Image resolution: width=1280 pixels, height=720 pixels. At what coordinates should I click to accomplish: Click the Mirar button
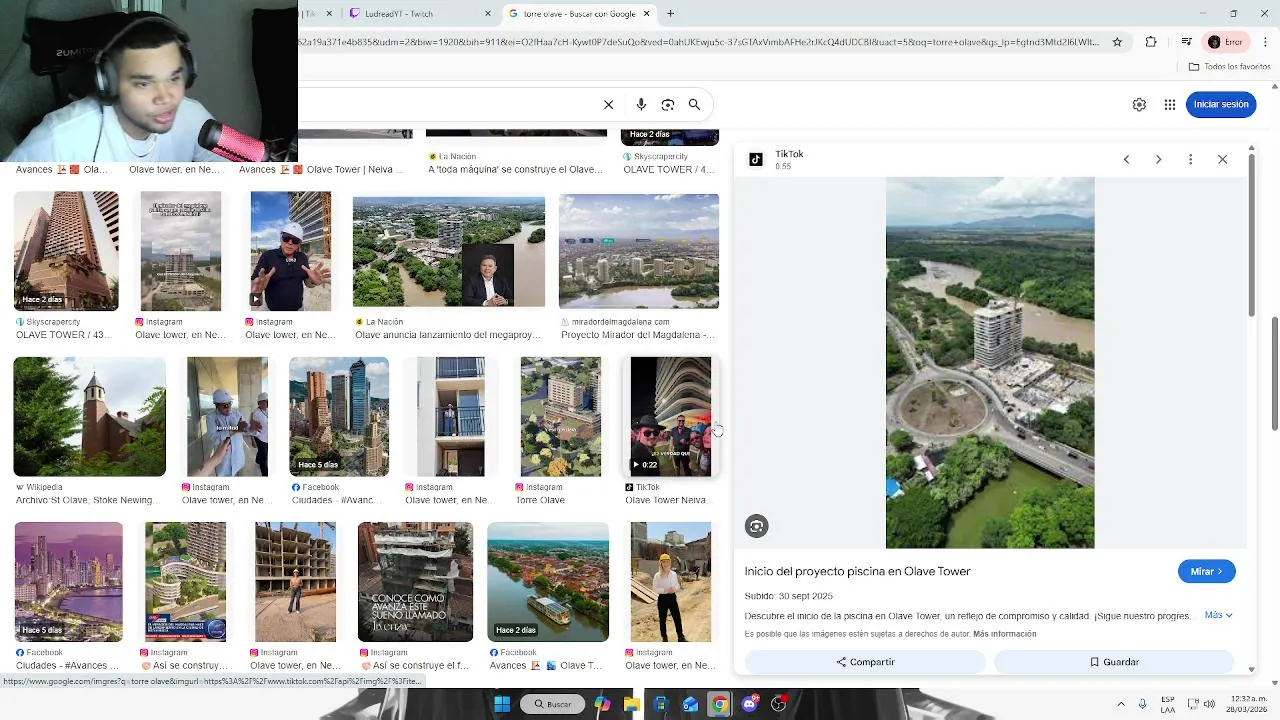coord(1206,571)
